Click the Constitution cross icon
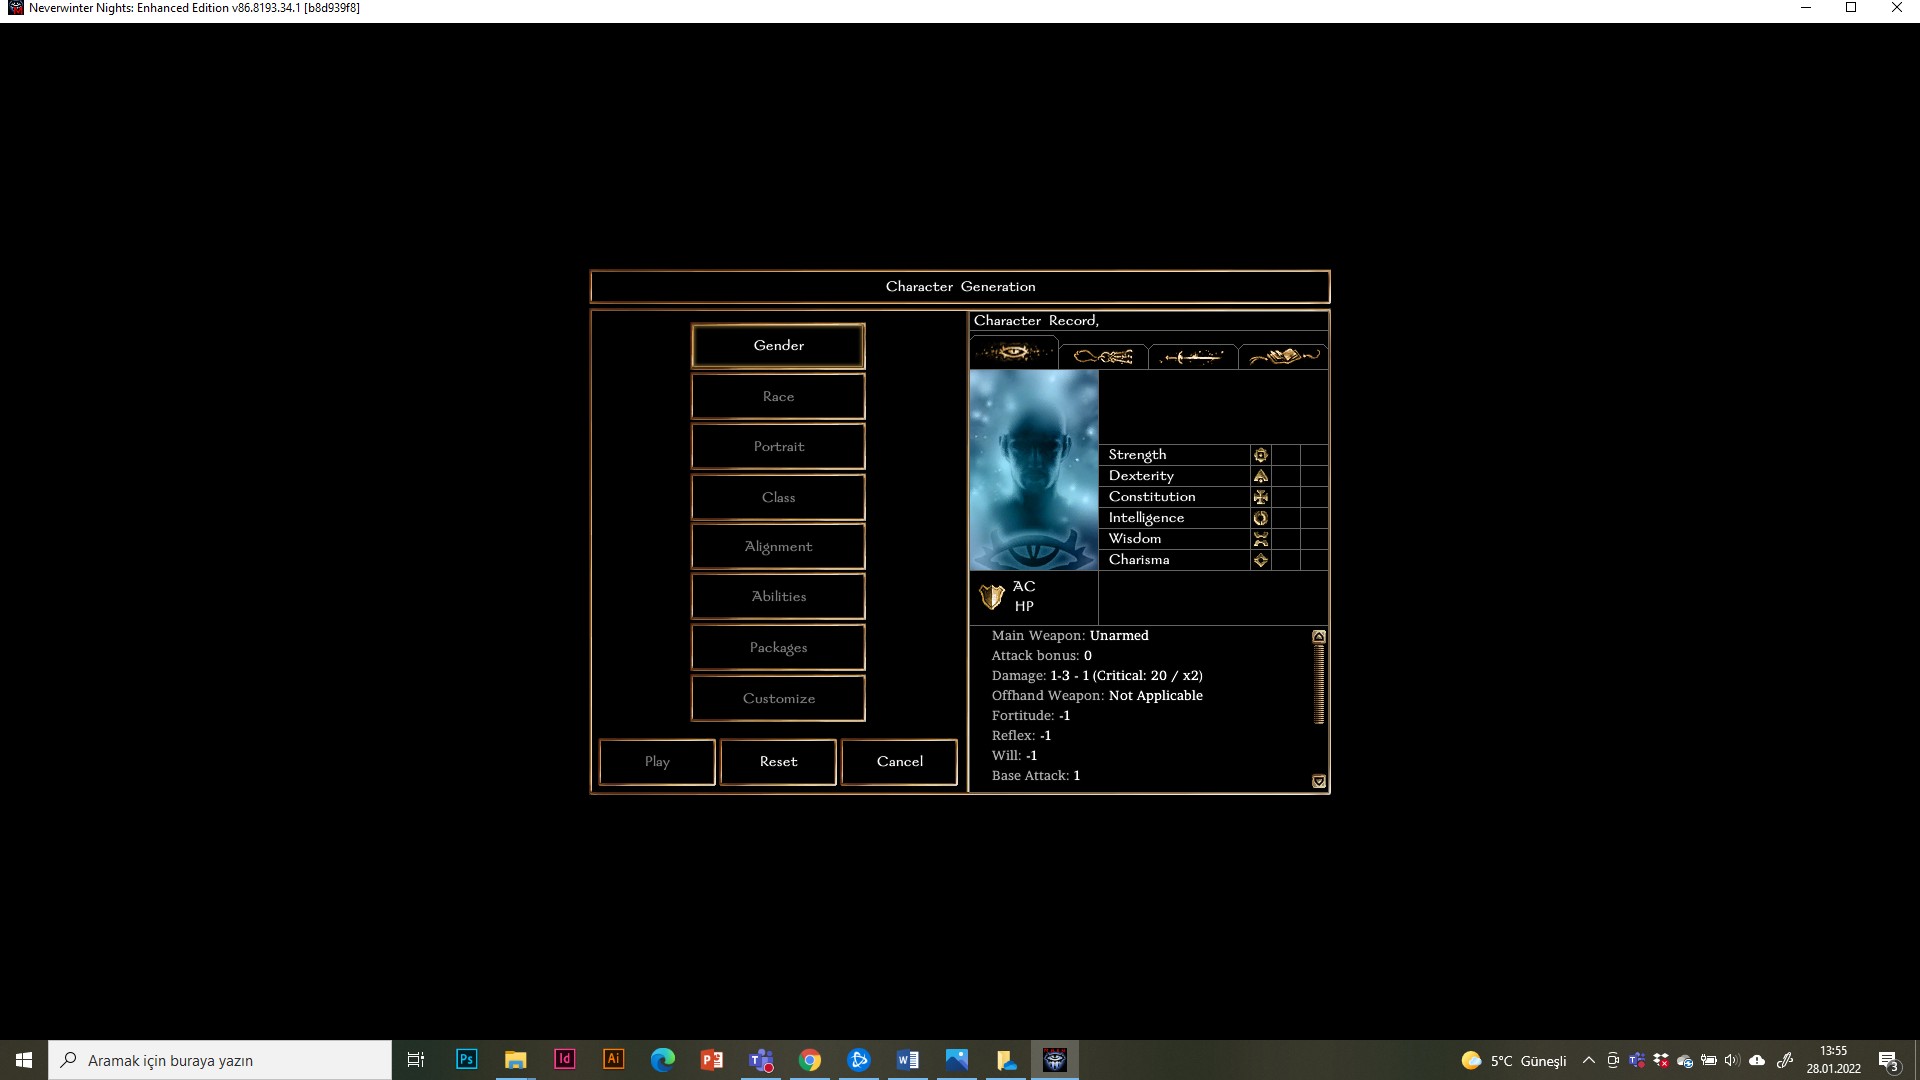This screenshot has height=1080, width=1920. [1260, 497]
